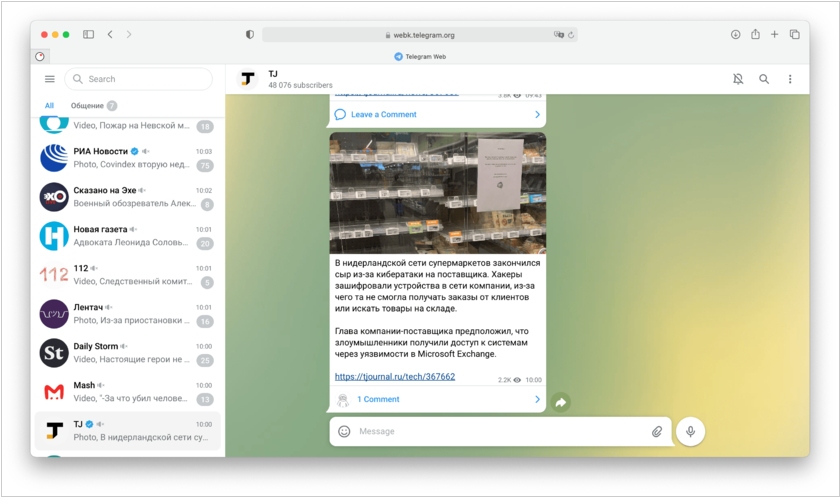Open the 112 channel chat

[x=128, y=275]
